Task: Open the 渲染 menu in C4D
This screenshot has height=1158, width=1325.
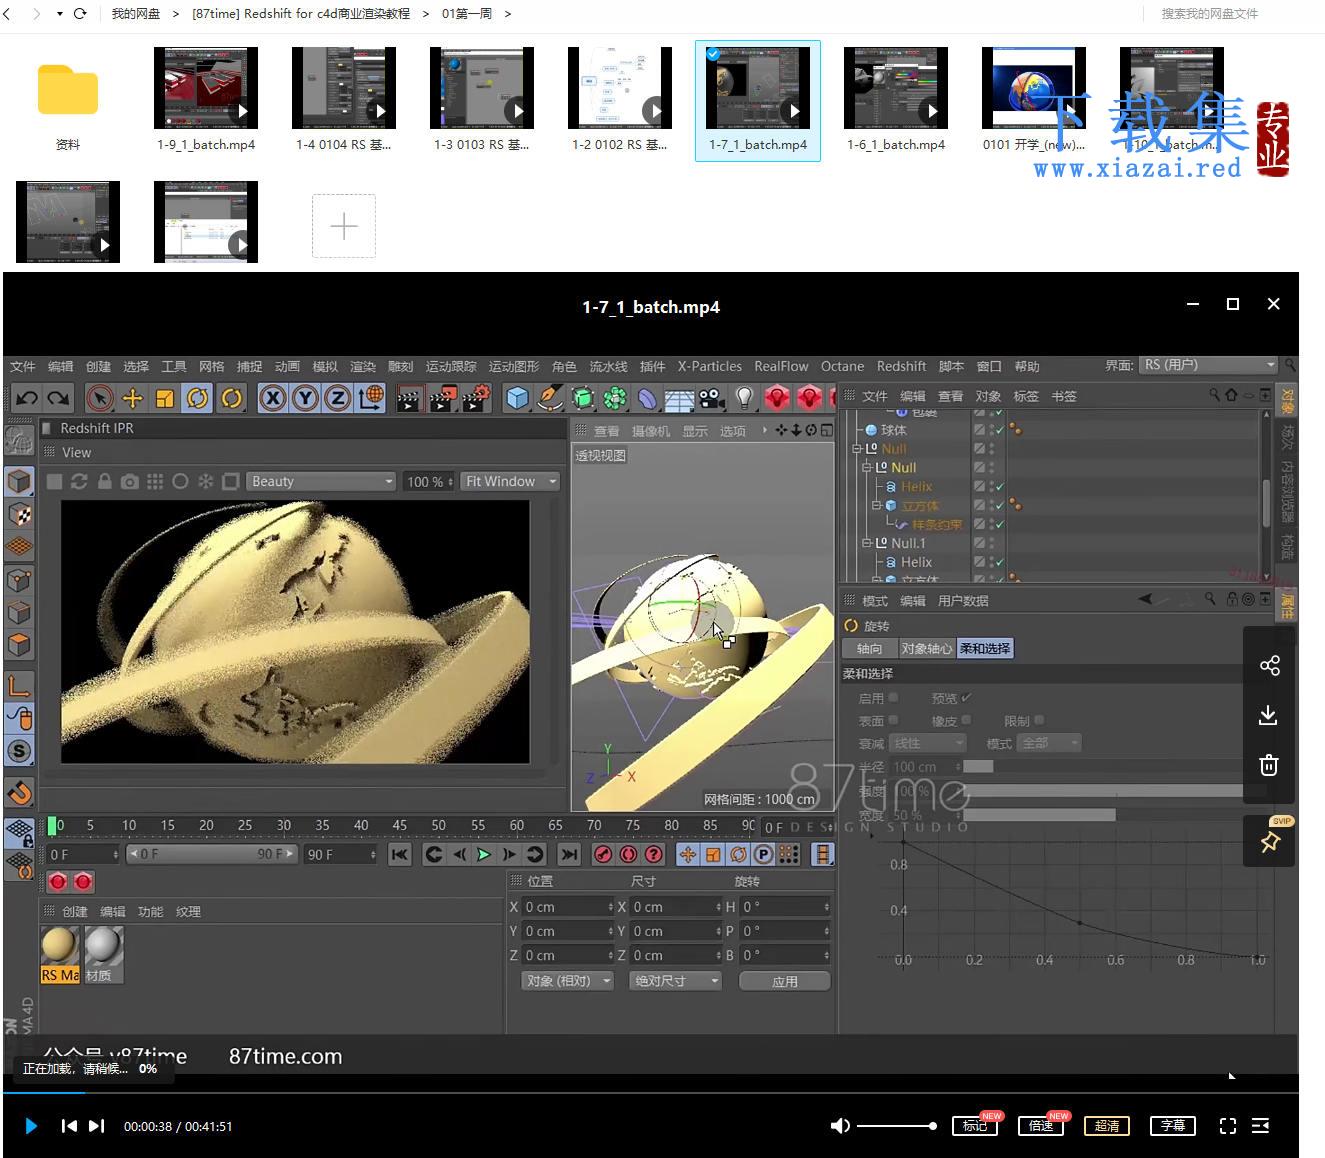Action: 363,366
